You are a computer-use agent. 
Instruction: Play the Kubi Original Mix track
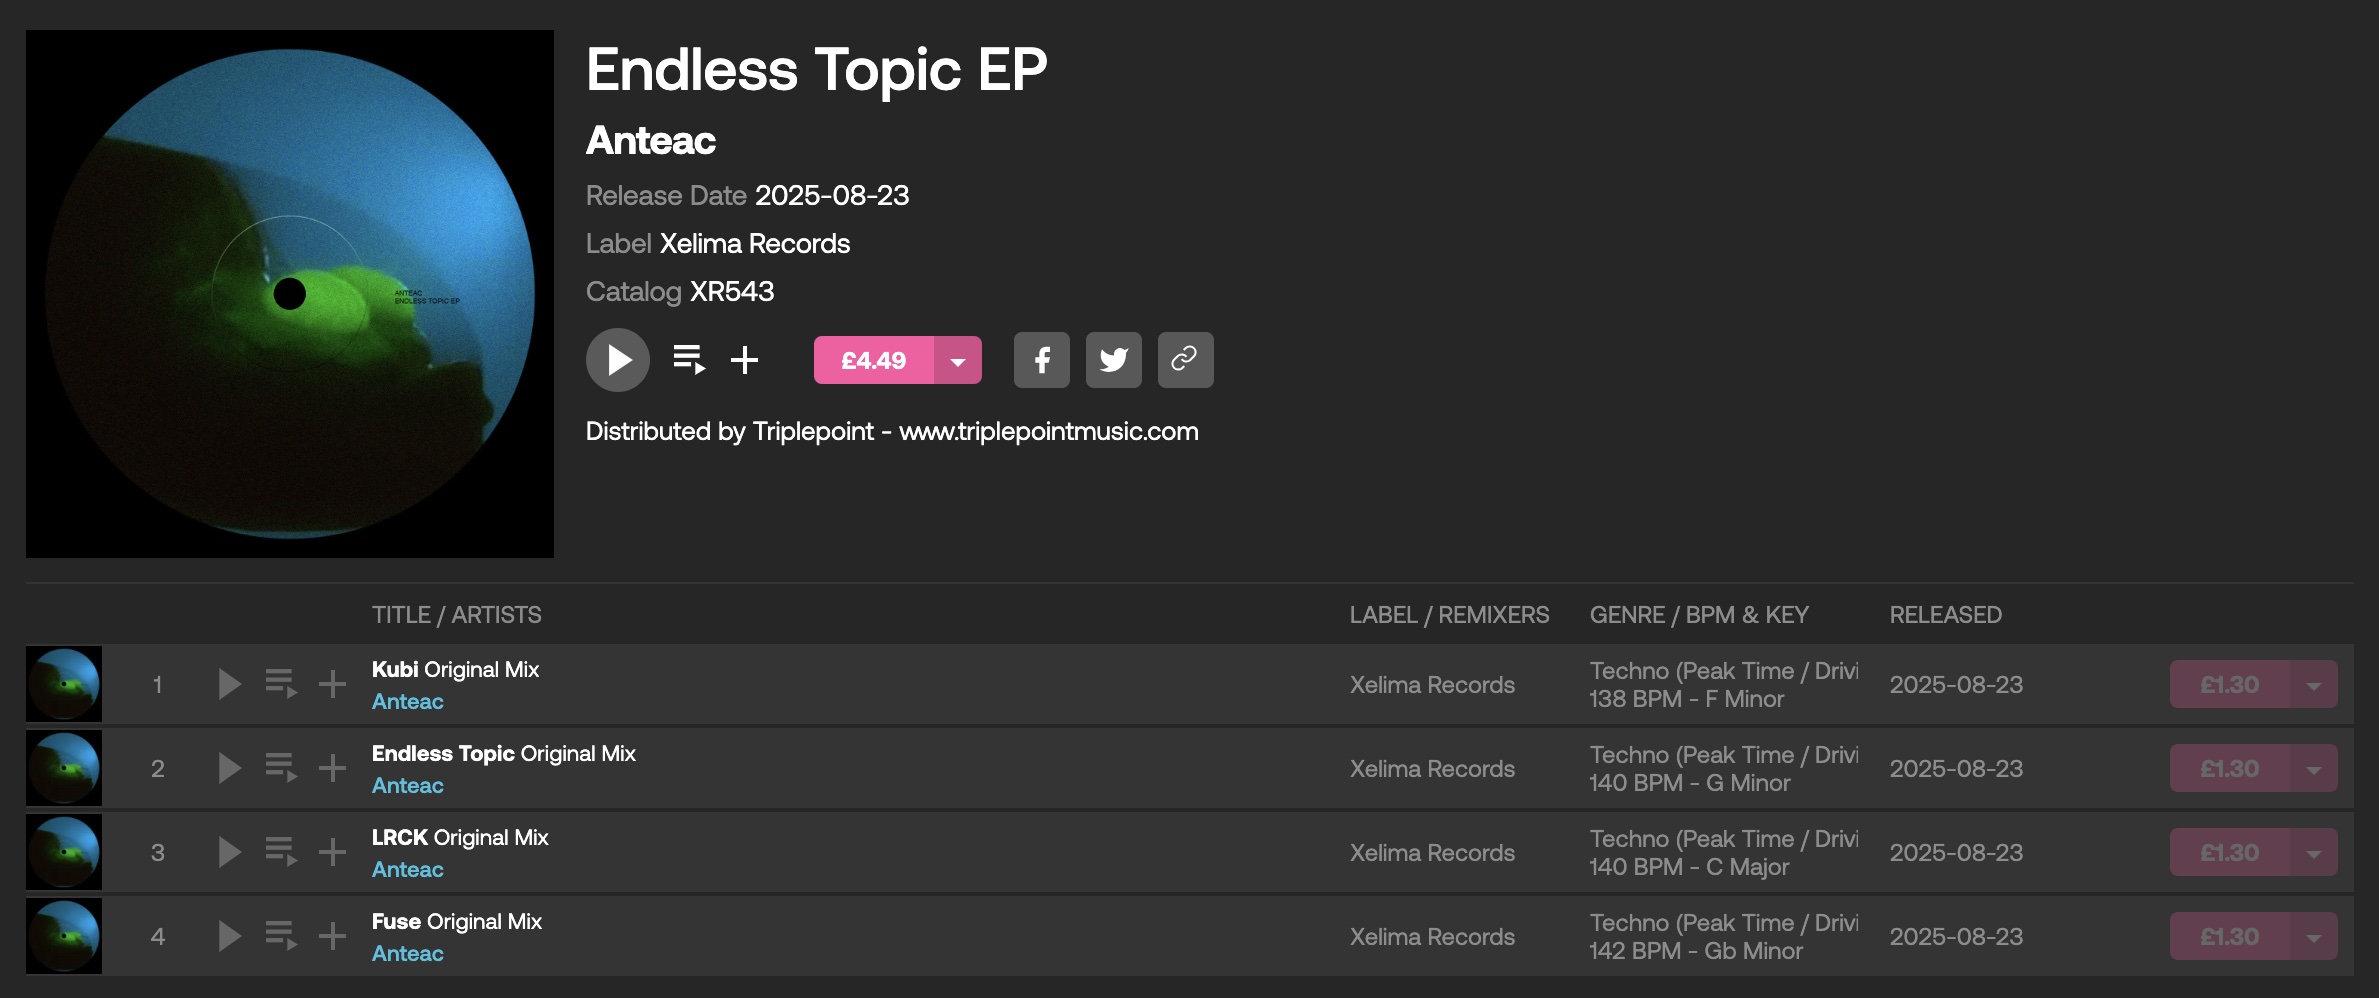229,684
